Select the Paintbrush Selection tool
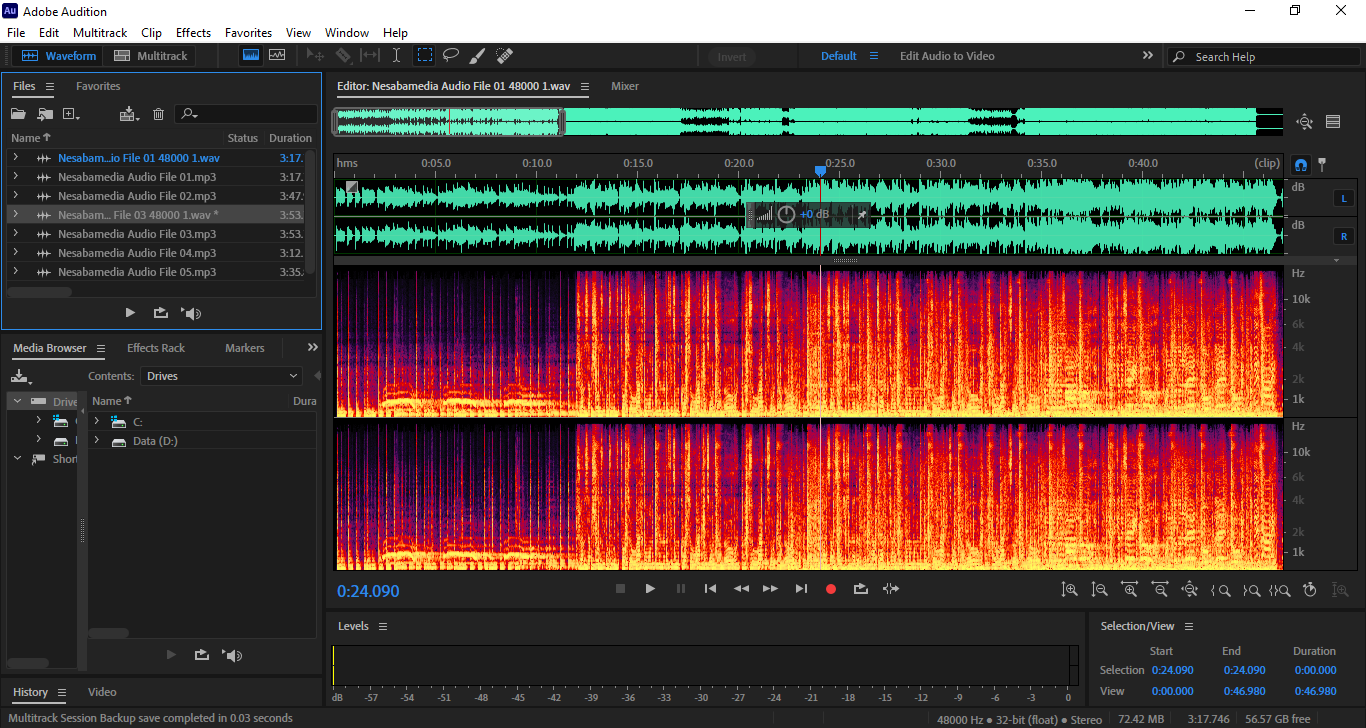 (x=478, y=56)
